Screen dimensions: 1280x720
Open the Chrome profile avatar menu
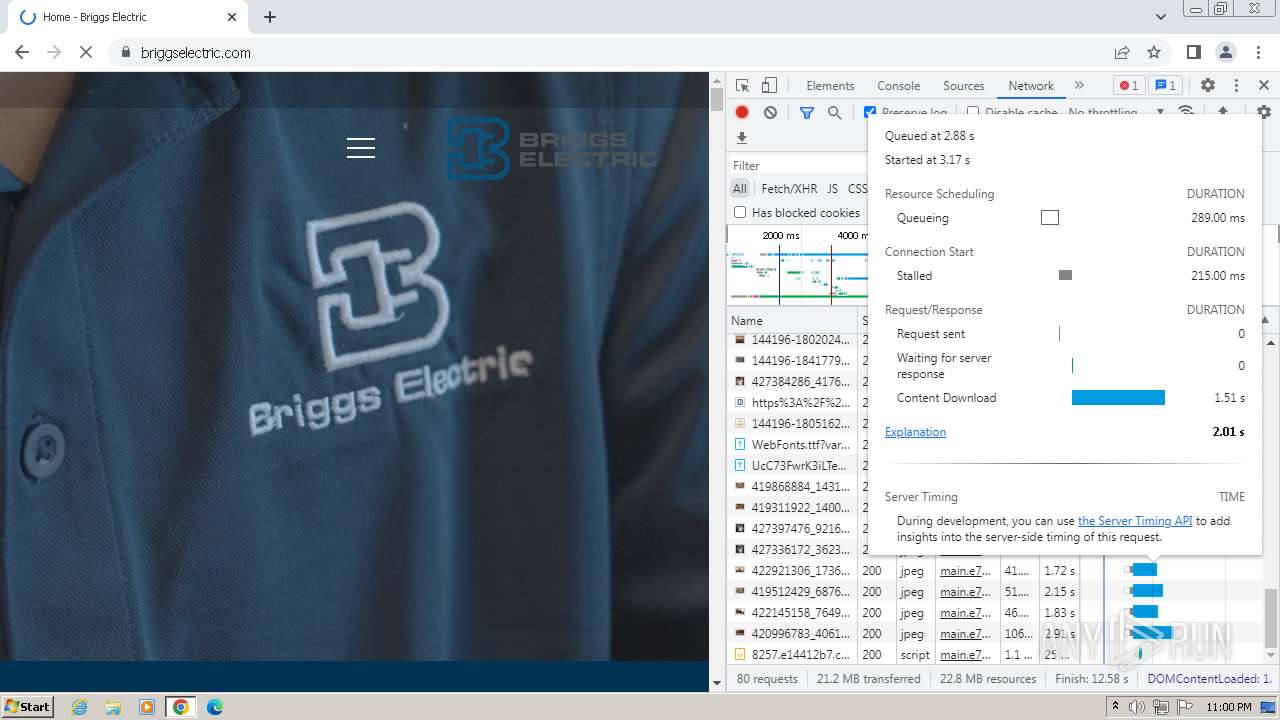click(x=1226, y=52)
